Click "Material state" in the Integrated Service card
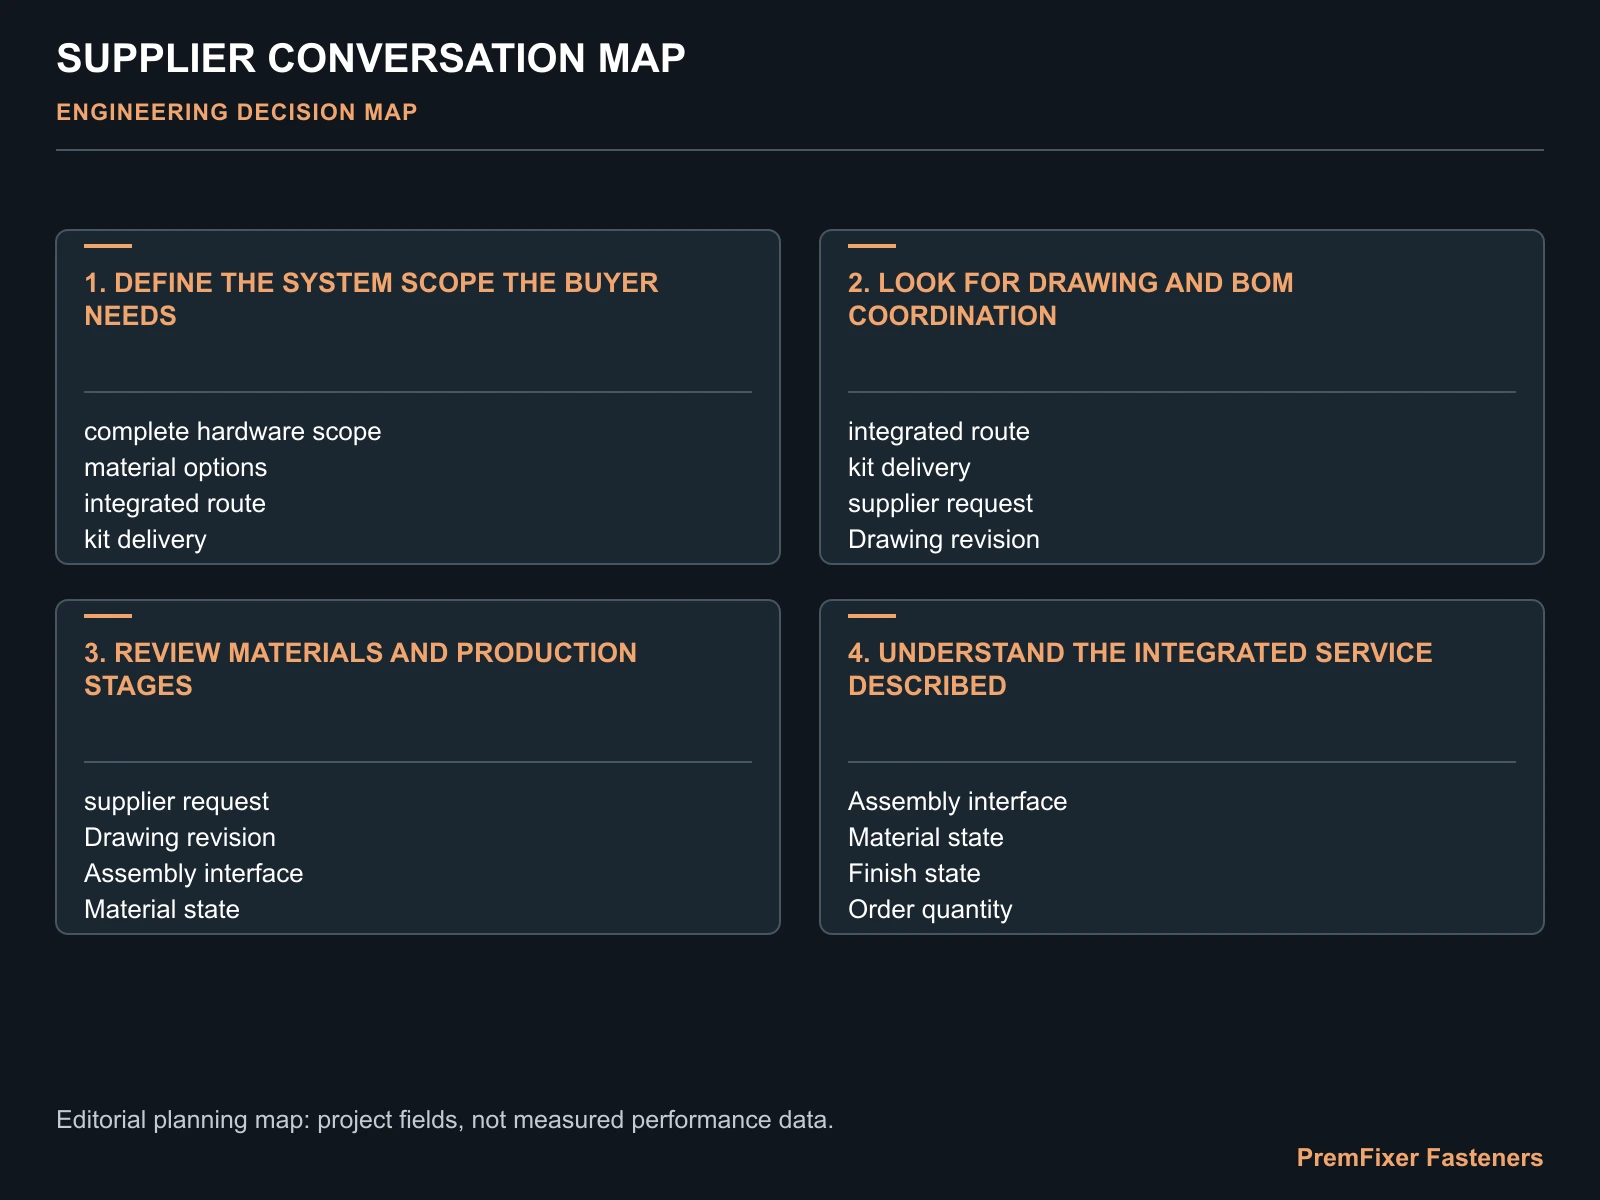This screenshot has height=1200, width=1600. point(926,838)
